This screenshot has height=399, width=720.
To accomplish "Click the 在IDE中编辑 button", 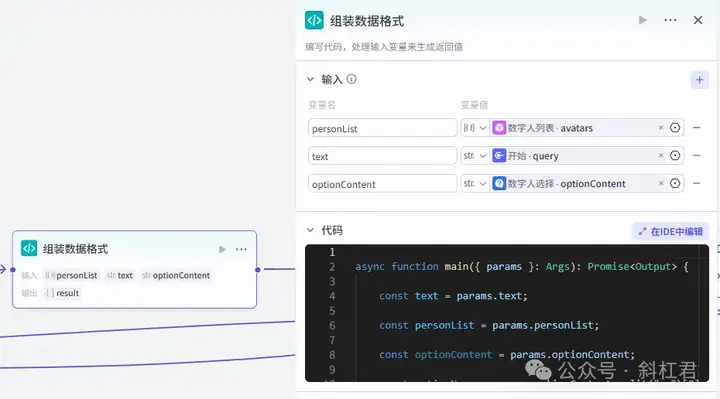I will 670,231.
